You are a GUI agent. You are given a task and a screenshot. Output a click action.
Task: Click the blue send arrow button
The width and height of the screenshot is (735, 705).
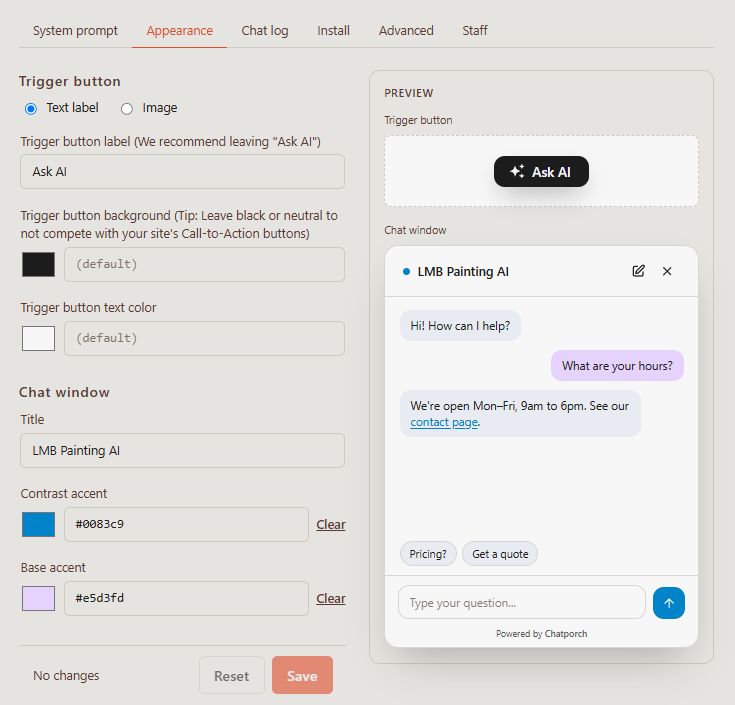point(668,603)
